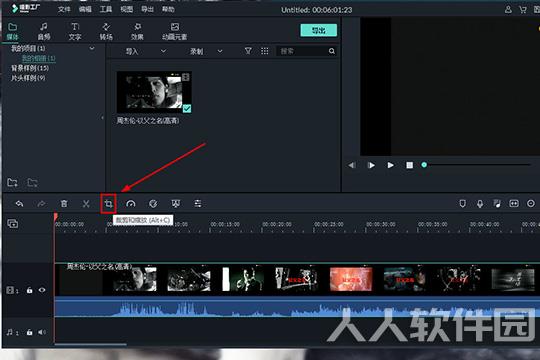Viewport: 540px width, 360px height.
Task: Click the video track 1 filmstrip icon
Action: click(x=11, y=290)
